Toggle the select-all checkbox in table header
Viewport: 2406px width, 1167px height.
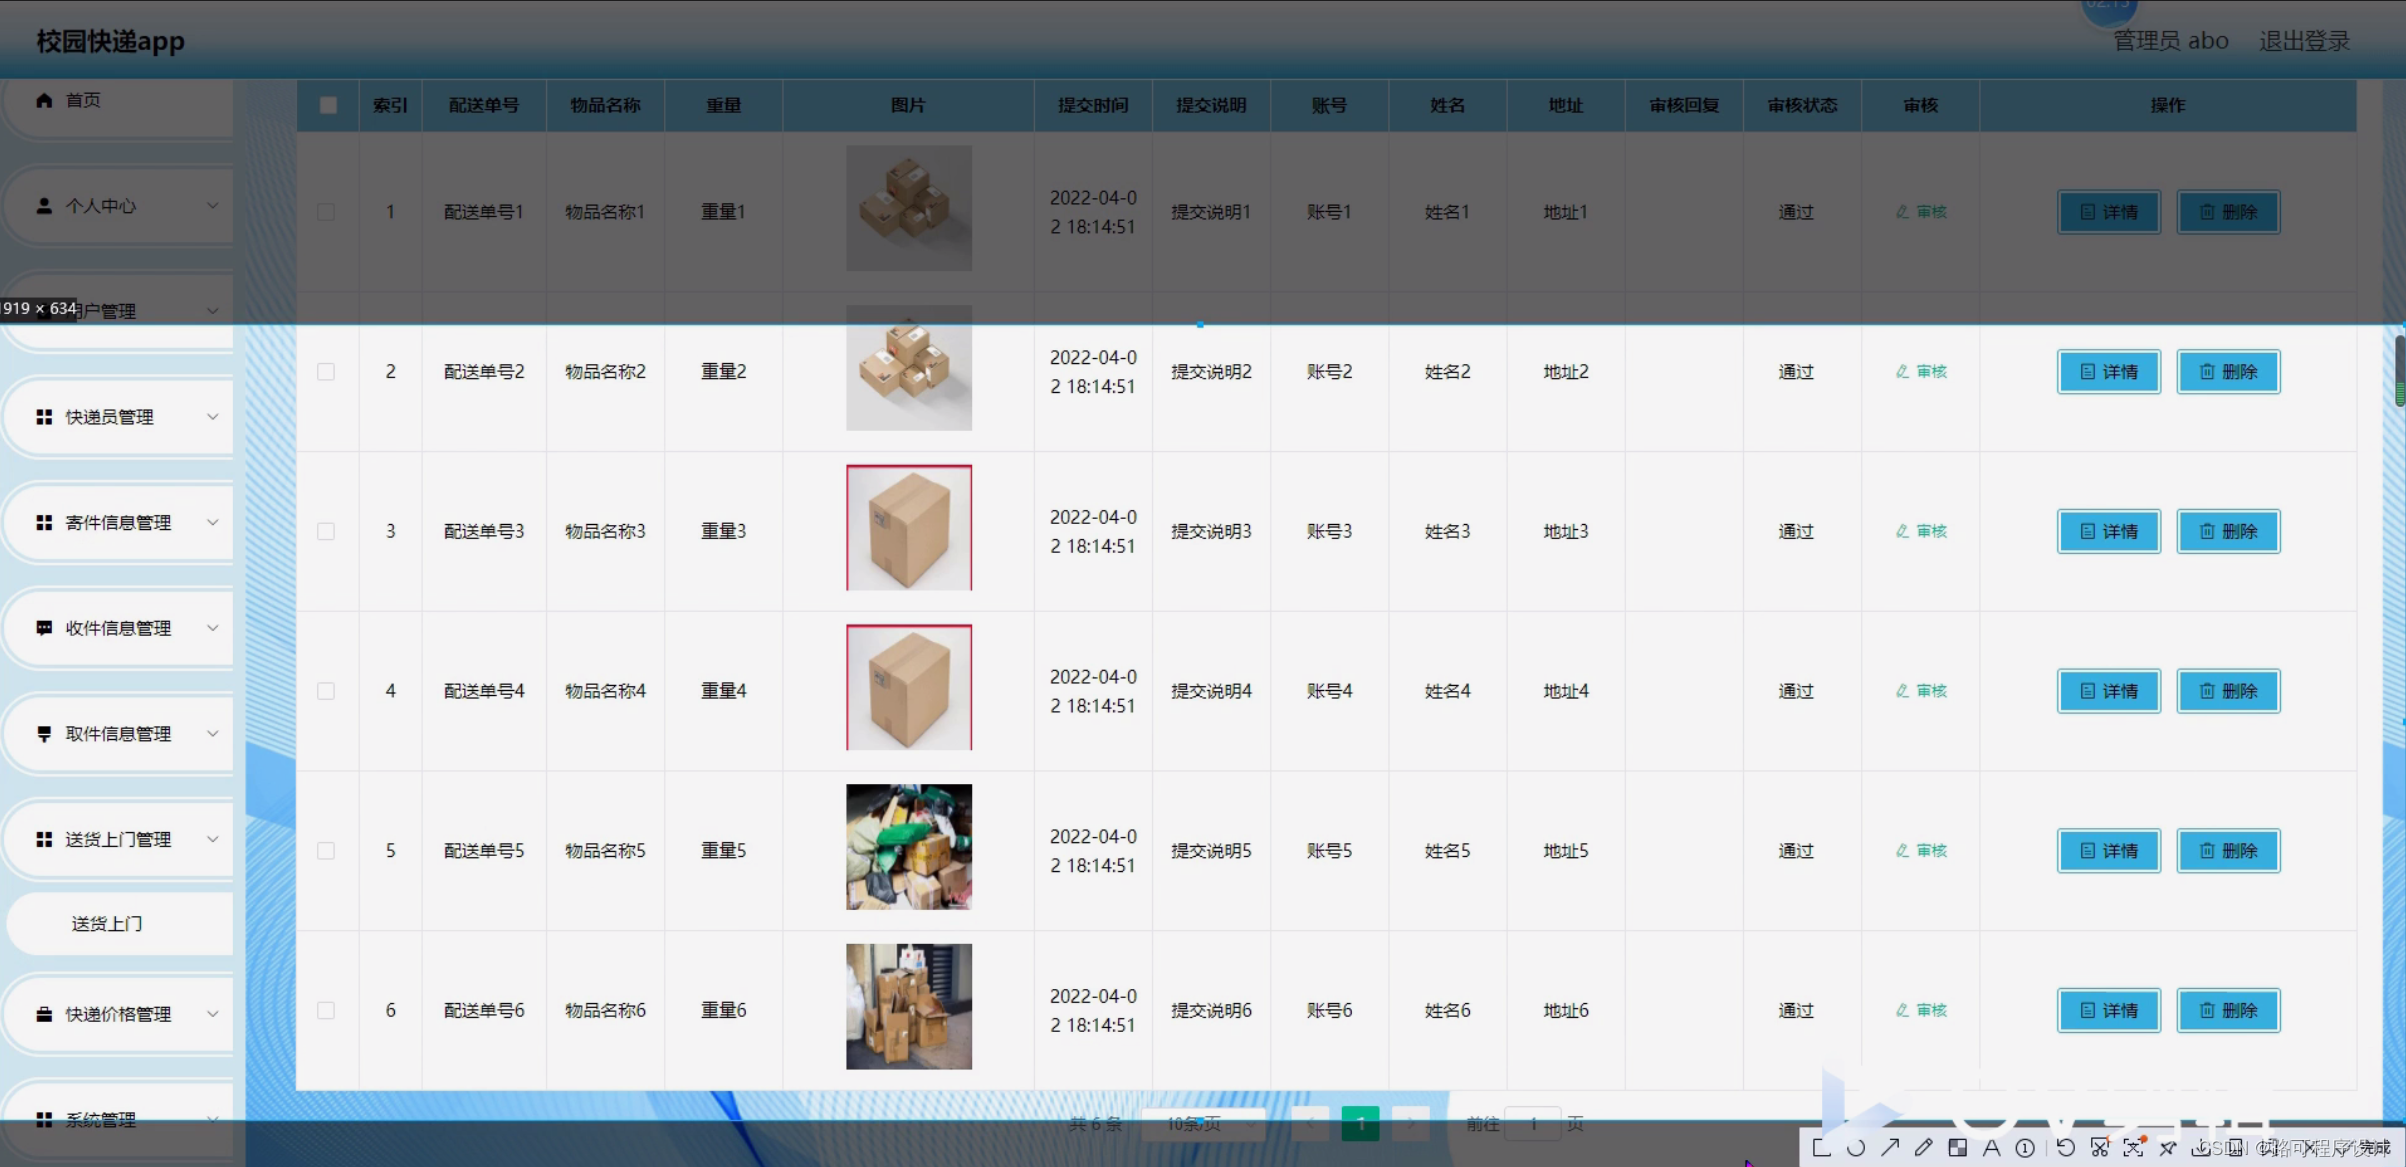[328, 105]
